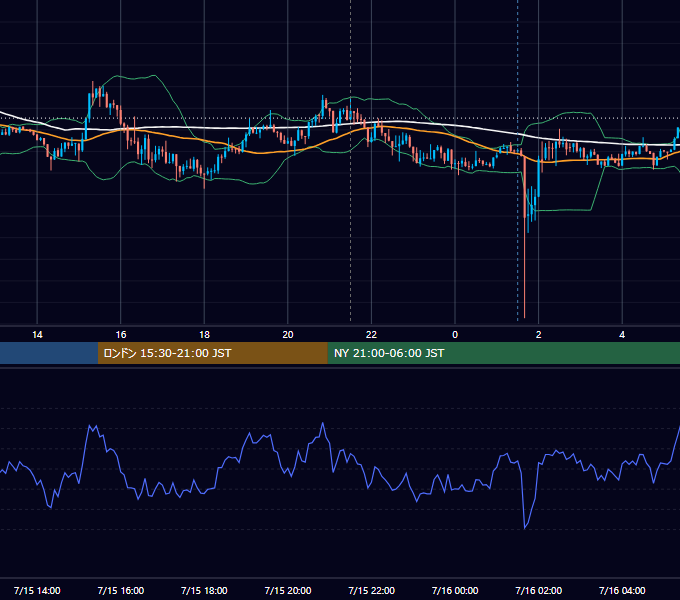Screen dimensions: 680x600
Task: Click the white dashed vertical line before 22
Action: pyautogui.click(x=350, y=160)
